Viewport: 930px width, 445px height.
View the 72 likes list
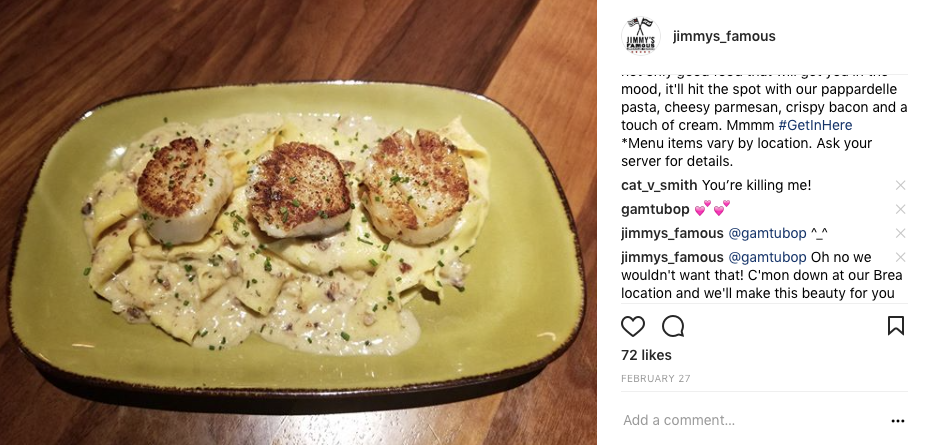tap(646, 355)
